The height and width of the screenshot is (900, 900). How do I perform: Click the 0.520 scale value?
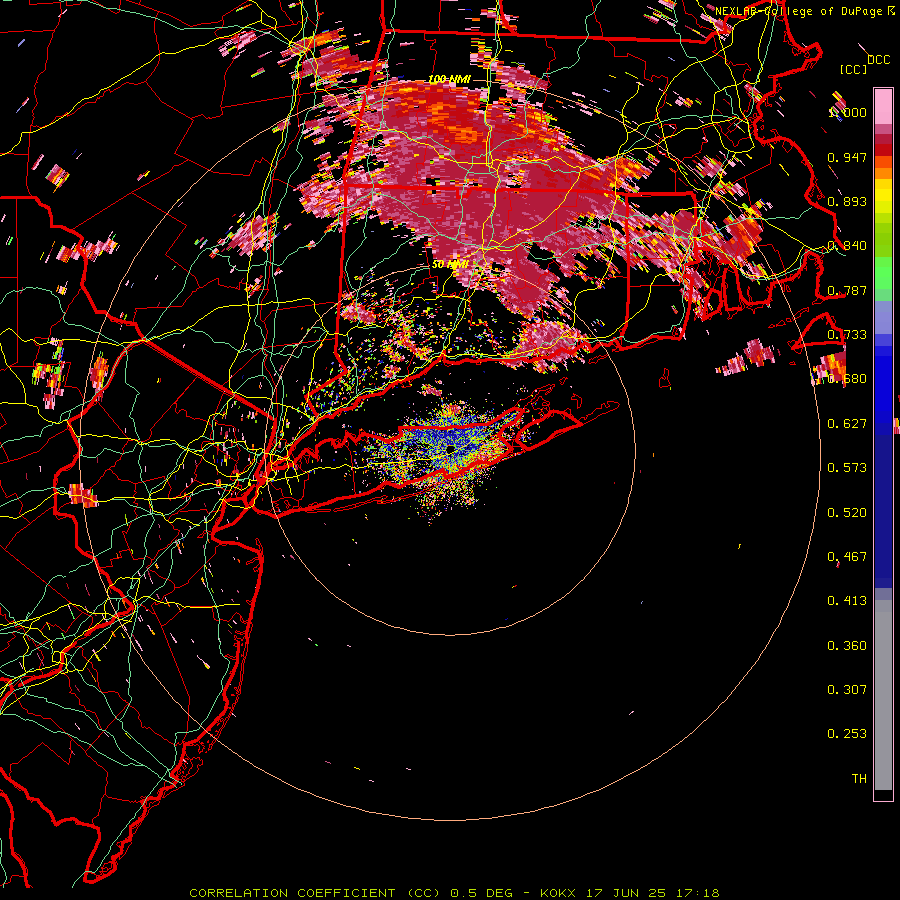point(847,513)
